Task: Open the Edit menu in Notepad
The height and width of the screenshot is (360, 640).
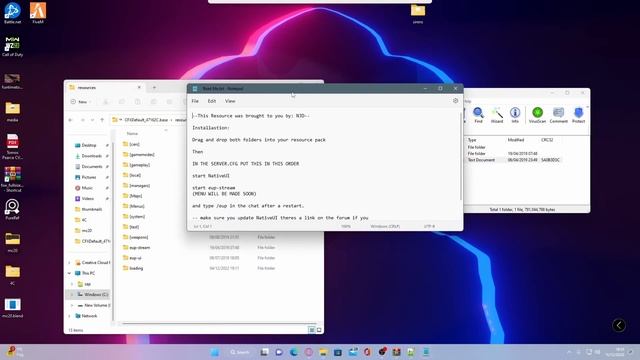Action: point(212,101)
